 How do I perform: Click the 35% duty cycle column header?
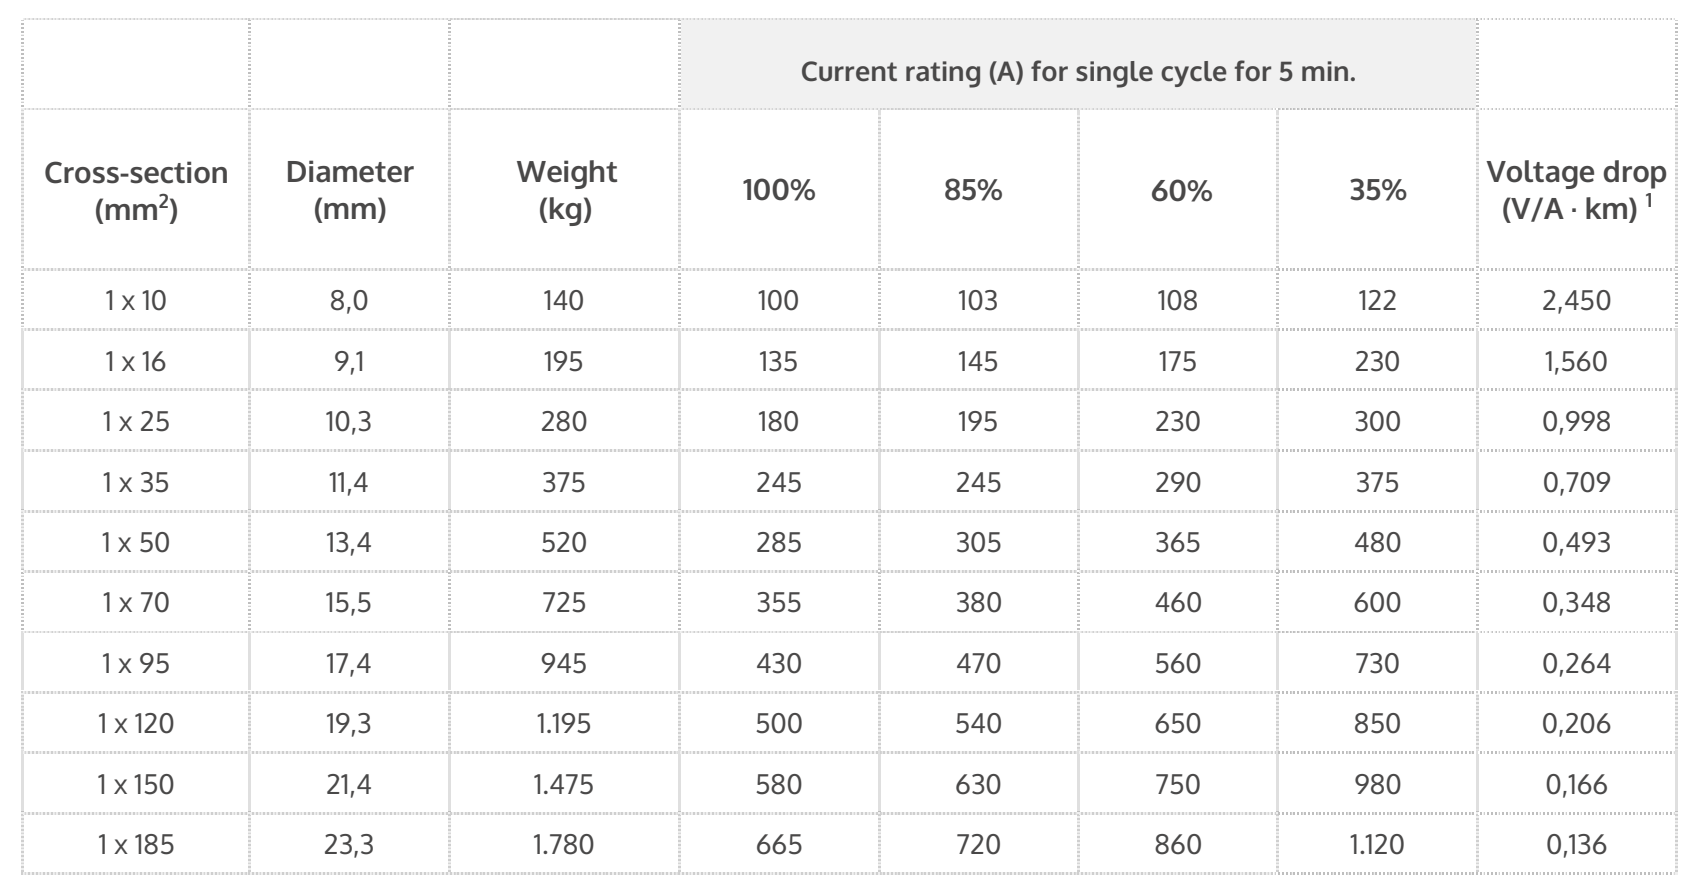coord(1378,190)
